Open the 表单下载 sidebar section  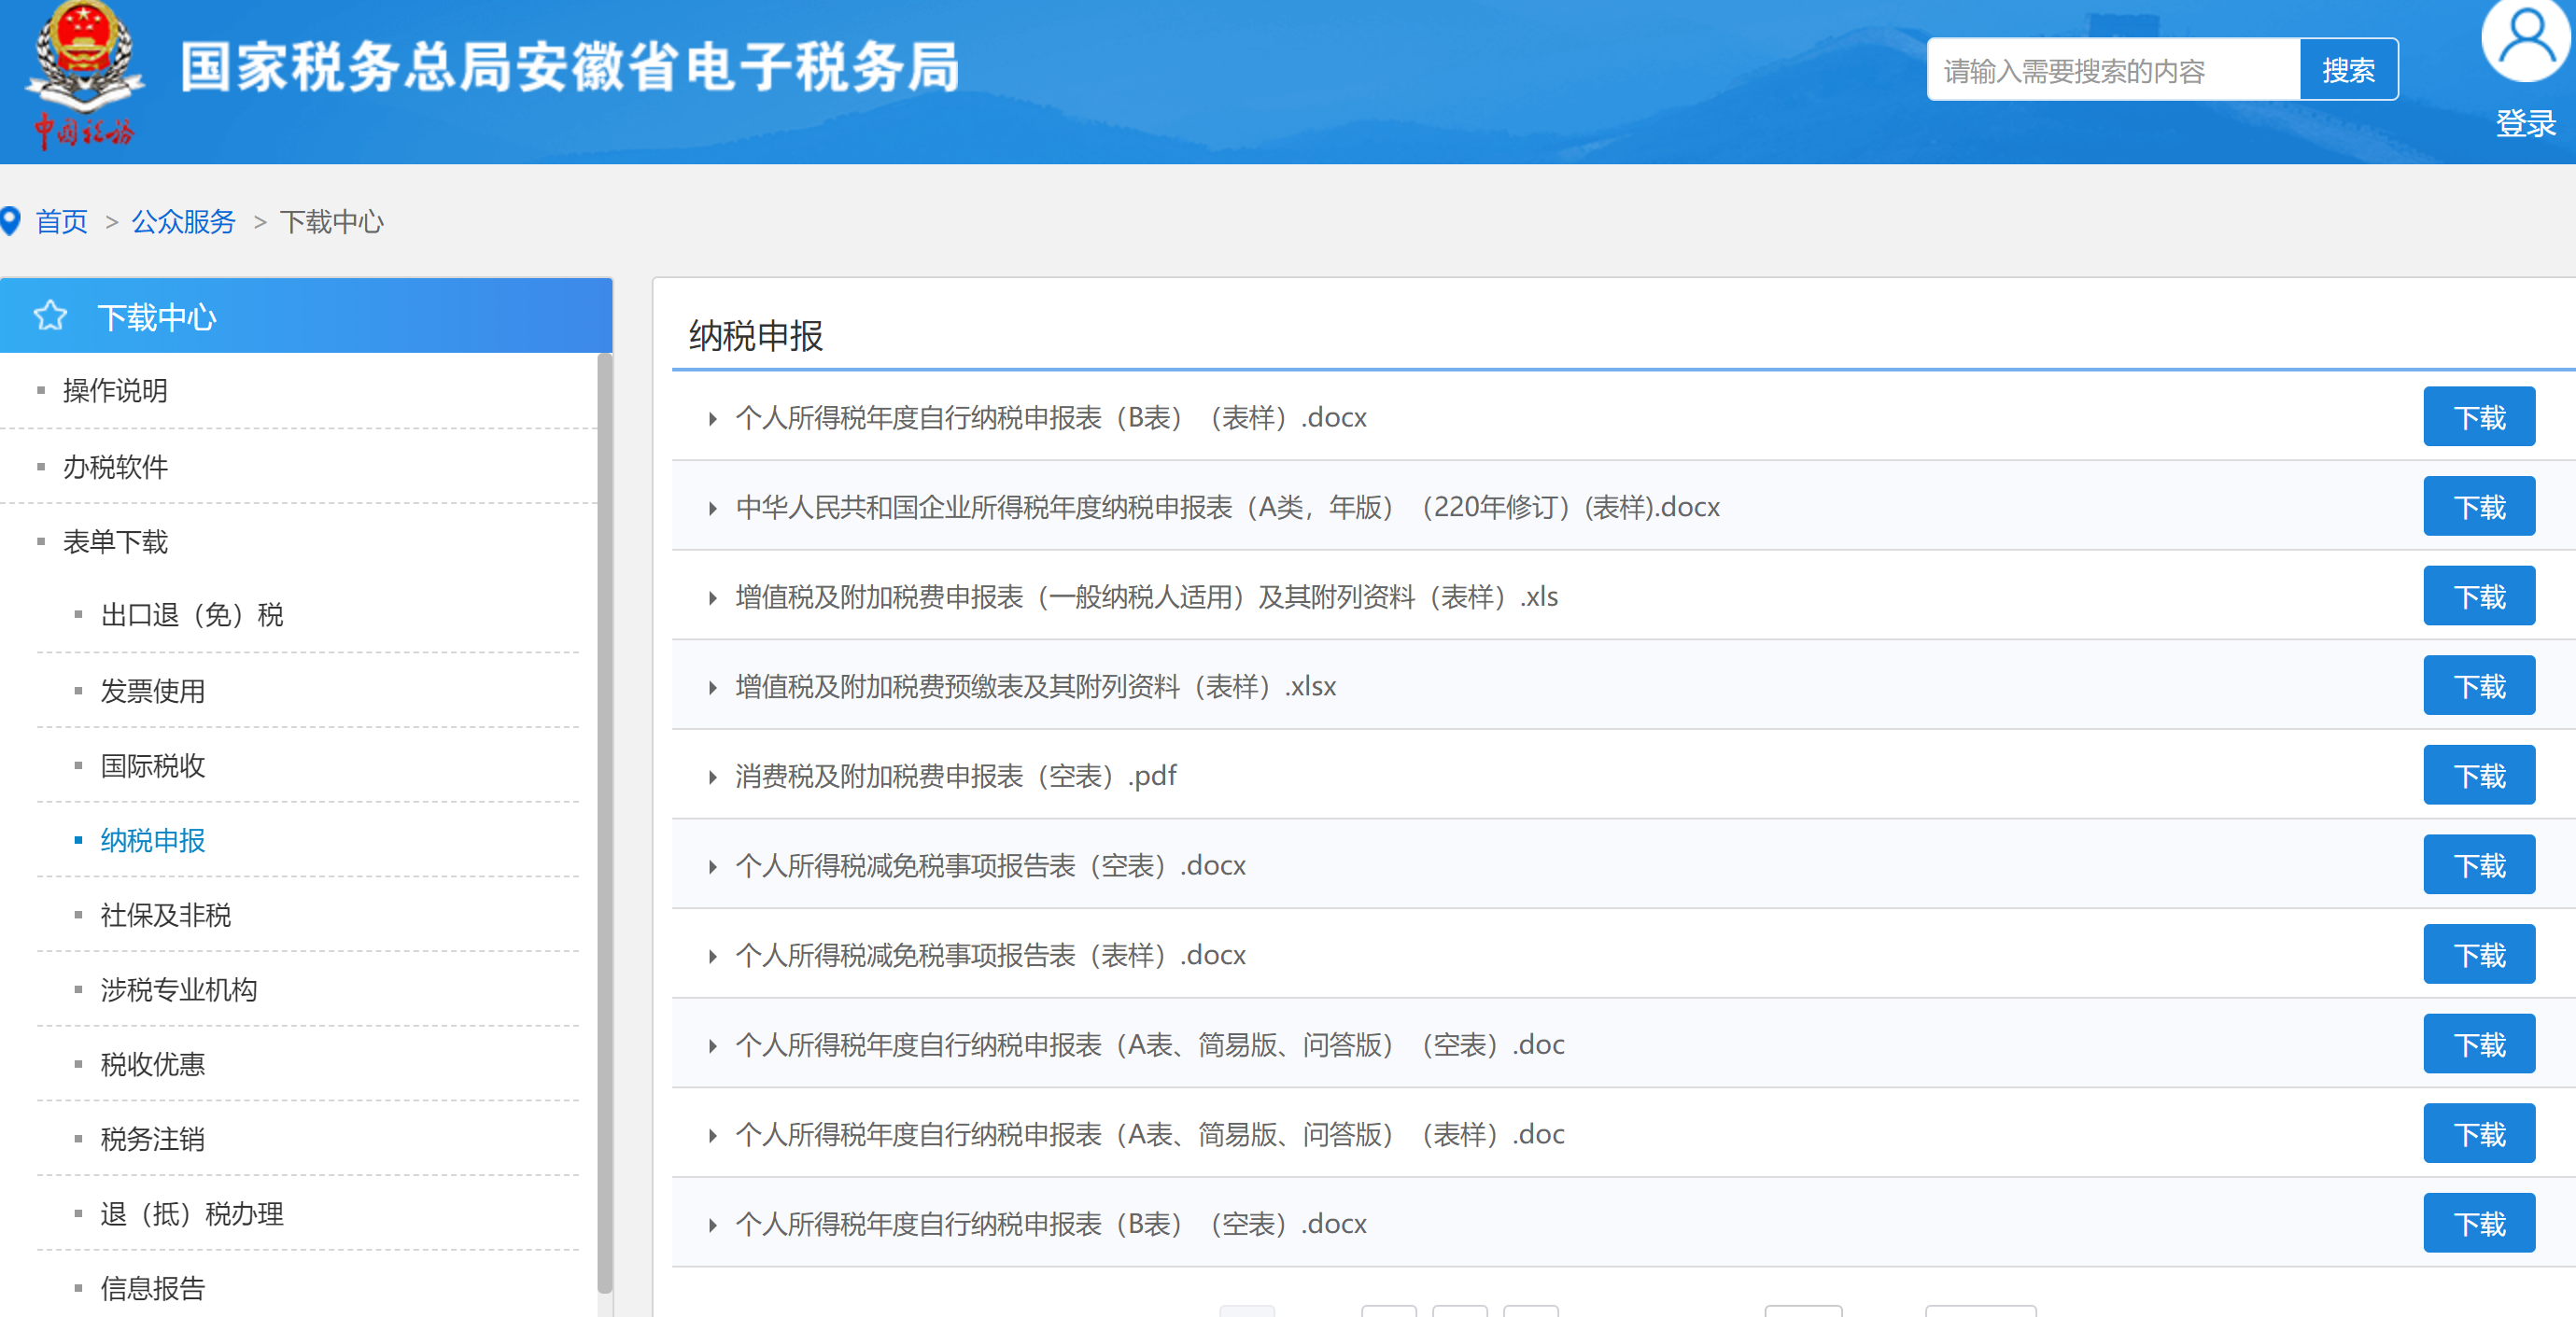click(x=115, y=542)
